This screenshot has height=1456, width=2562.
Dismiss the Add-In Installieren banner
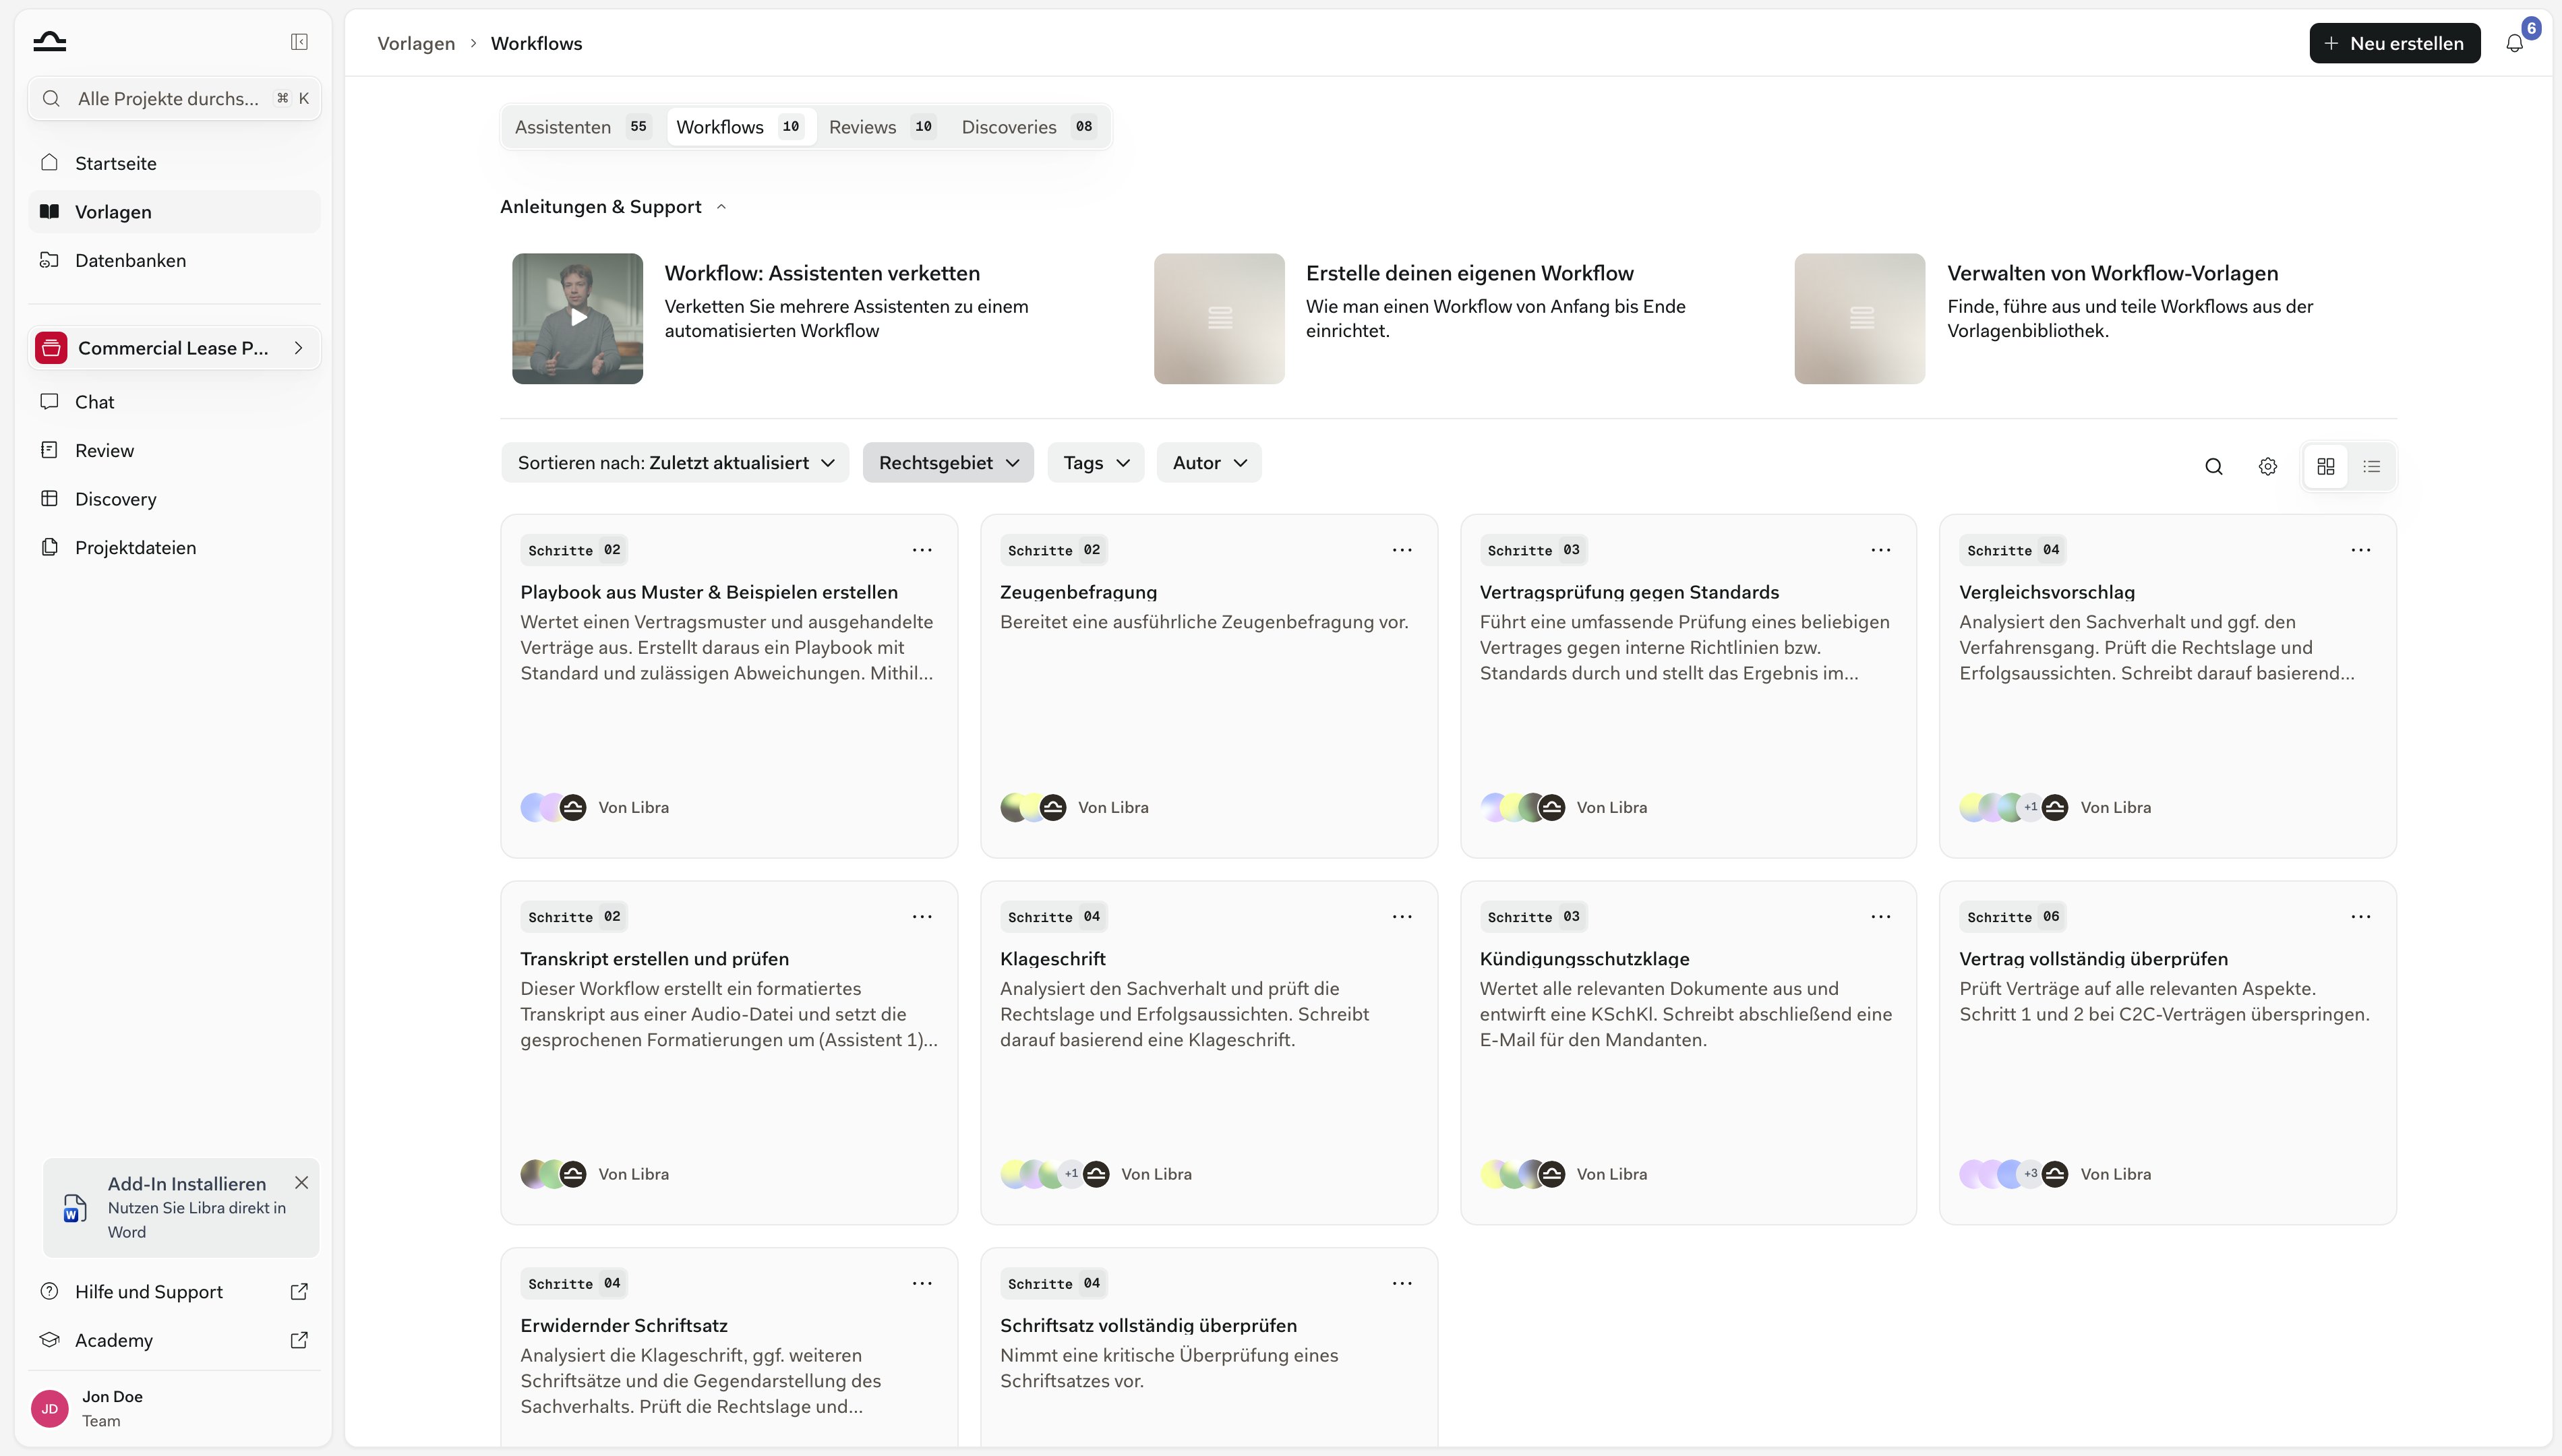[301, 1183]
